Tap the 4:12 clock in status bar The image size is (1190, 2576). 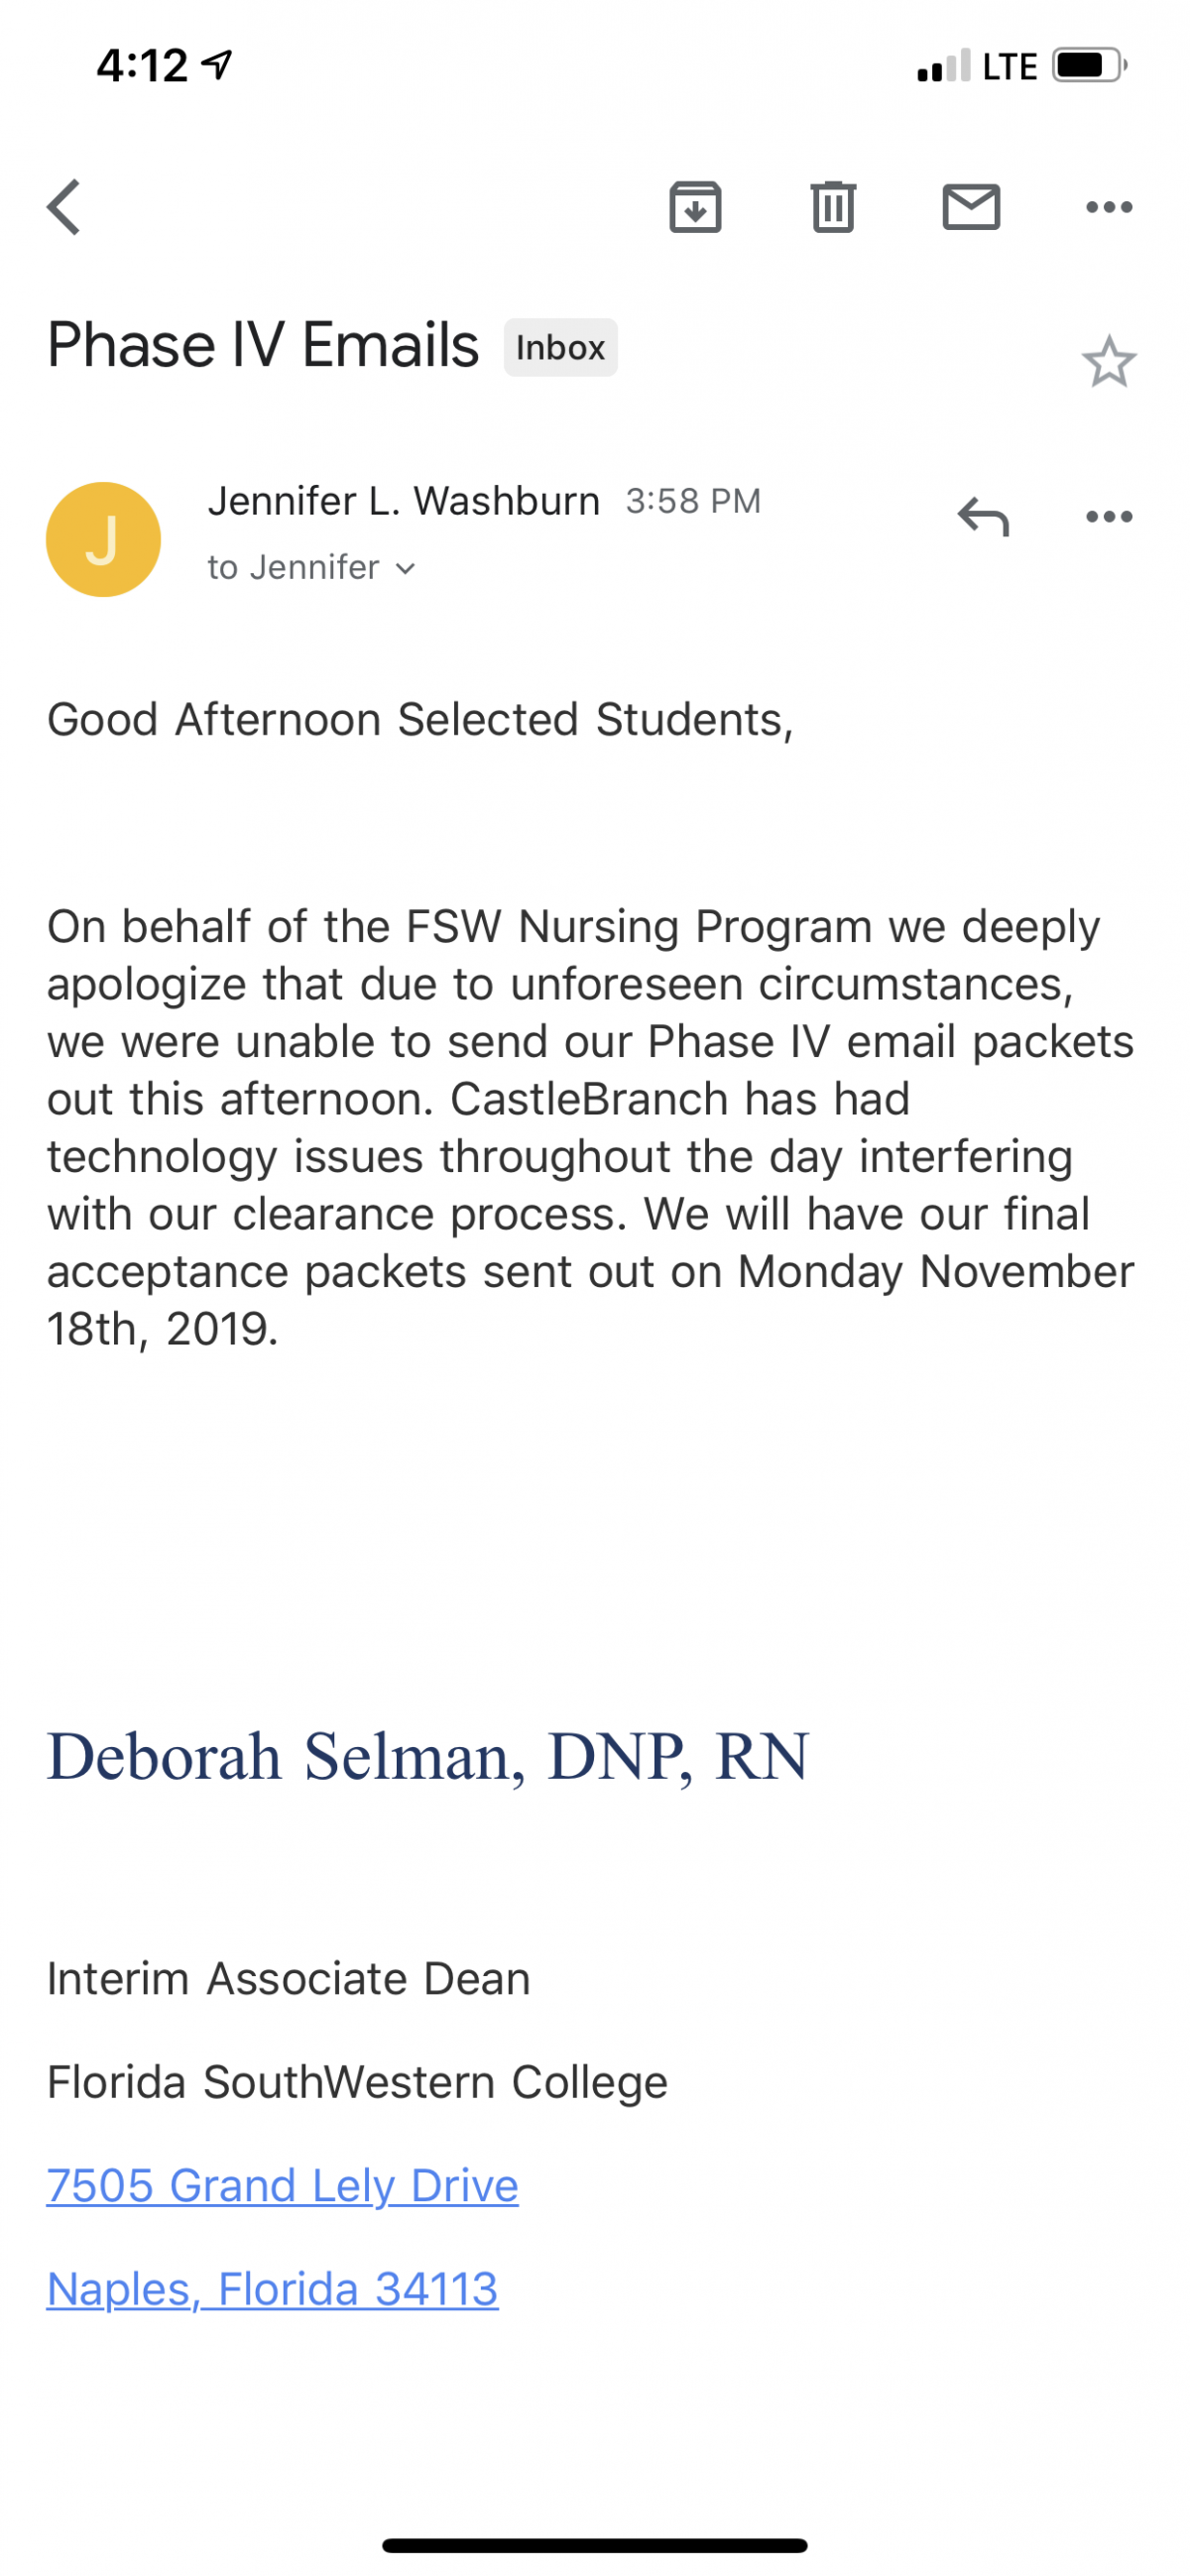click(142, 66)
